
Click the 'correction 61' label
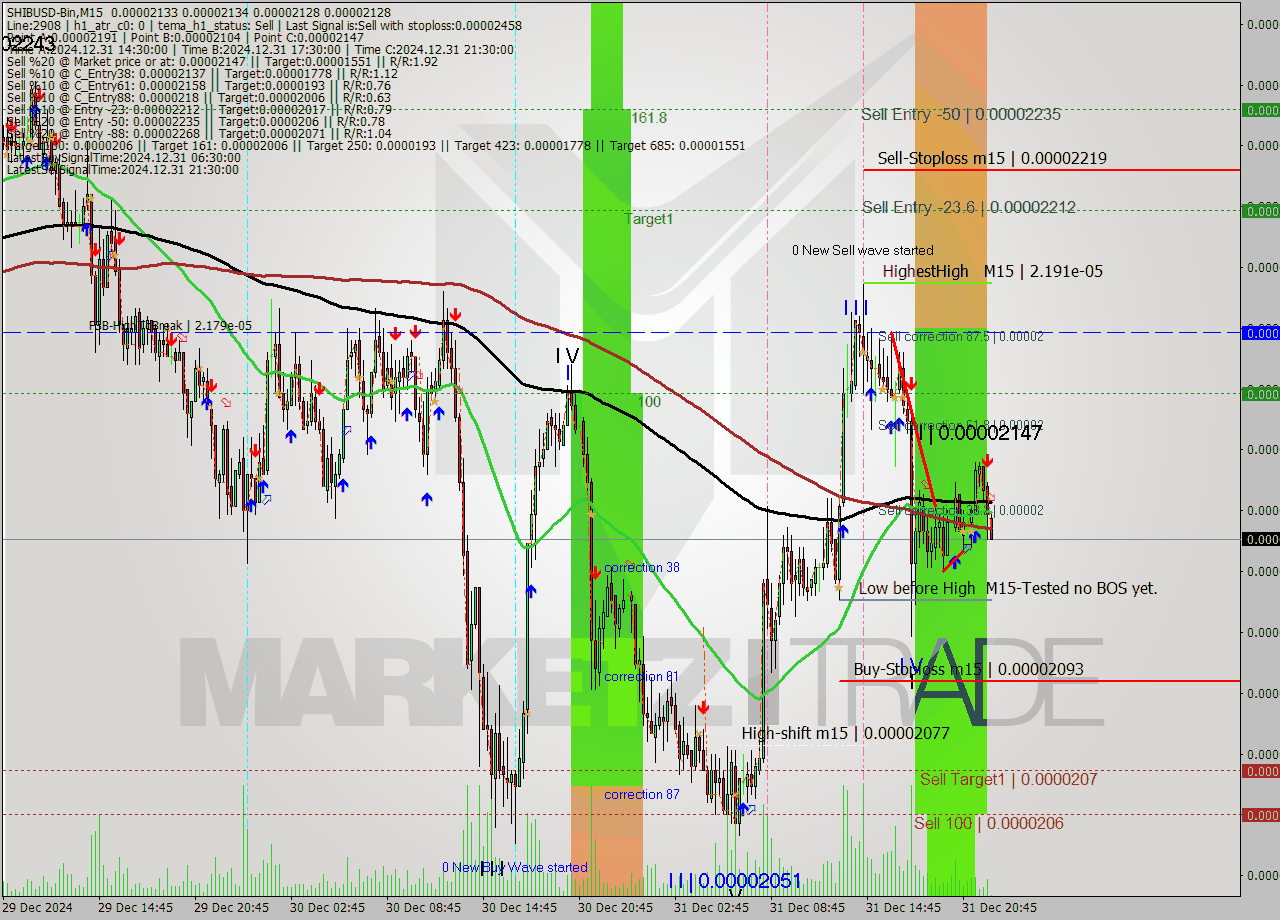pos(641,677)
